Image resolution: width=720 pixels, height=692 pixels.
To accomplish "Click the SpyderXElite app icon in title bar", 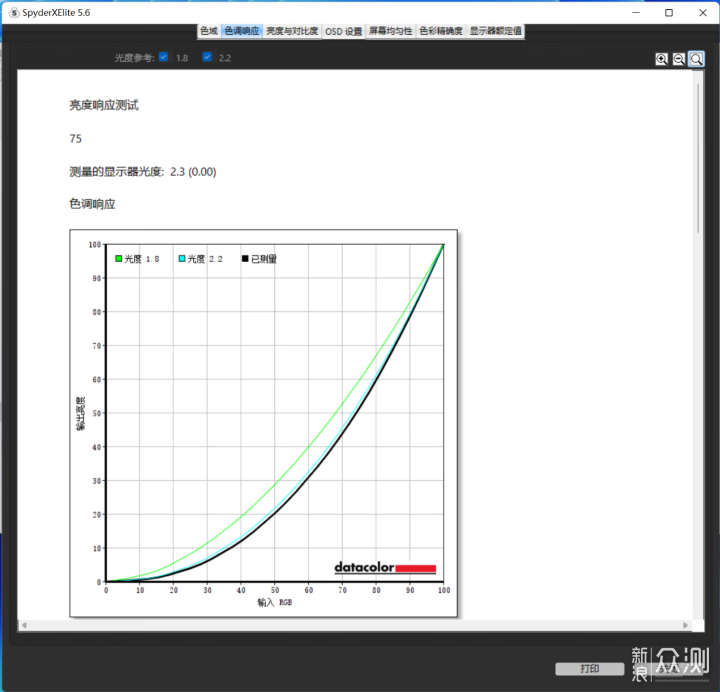I will [14, 13].
